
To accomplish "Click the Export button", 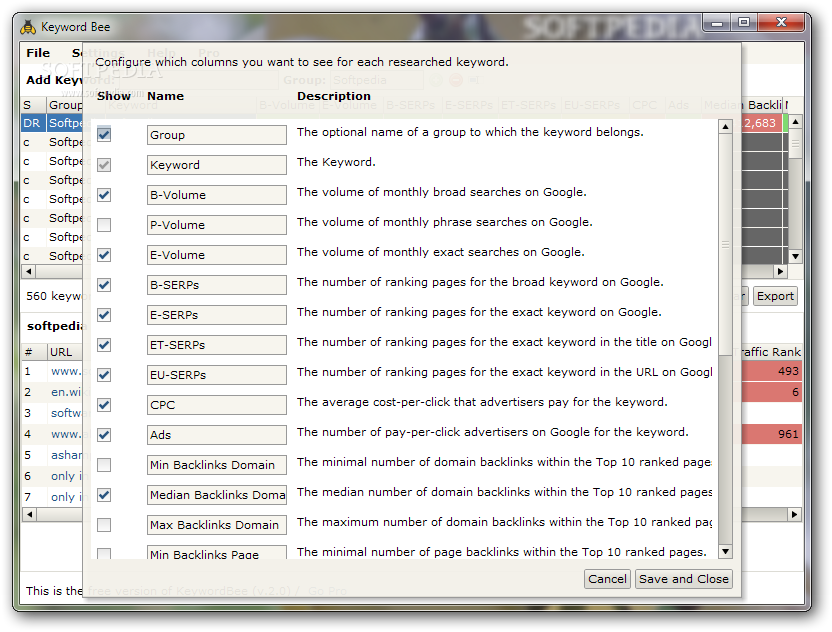I will [x=775, y=296].
